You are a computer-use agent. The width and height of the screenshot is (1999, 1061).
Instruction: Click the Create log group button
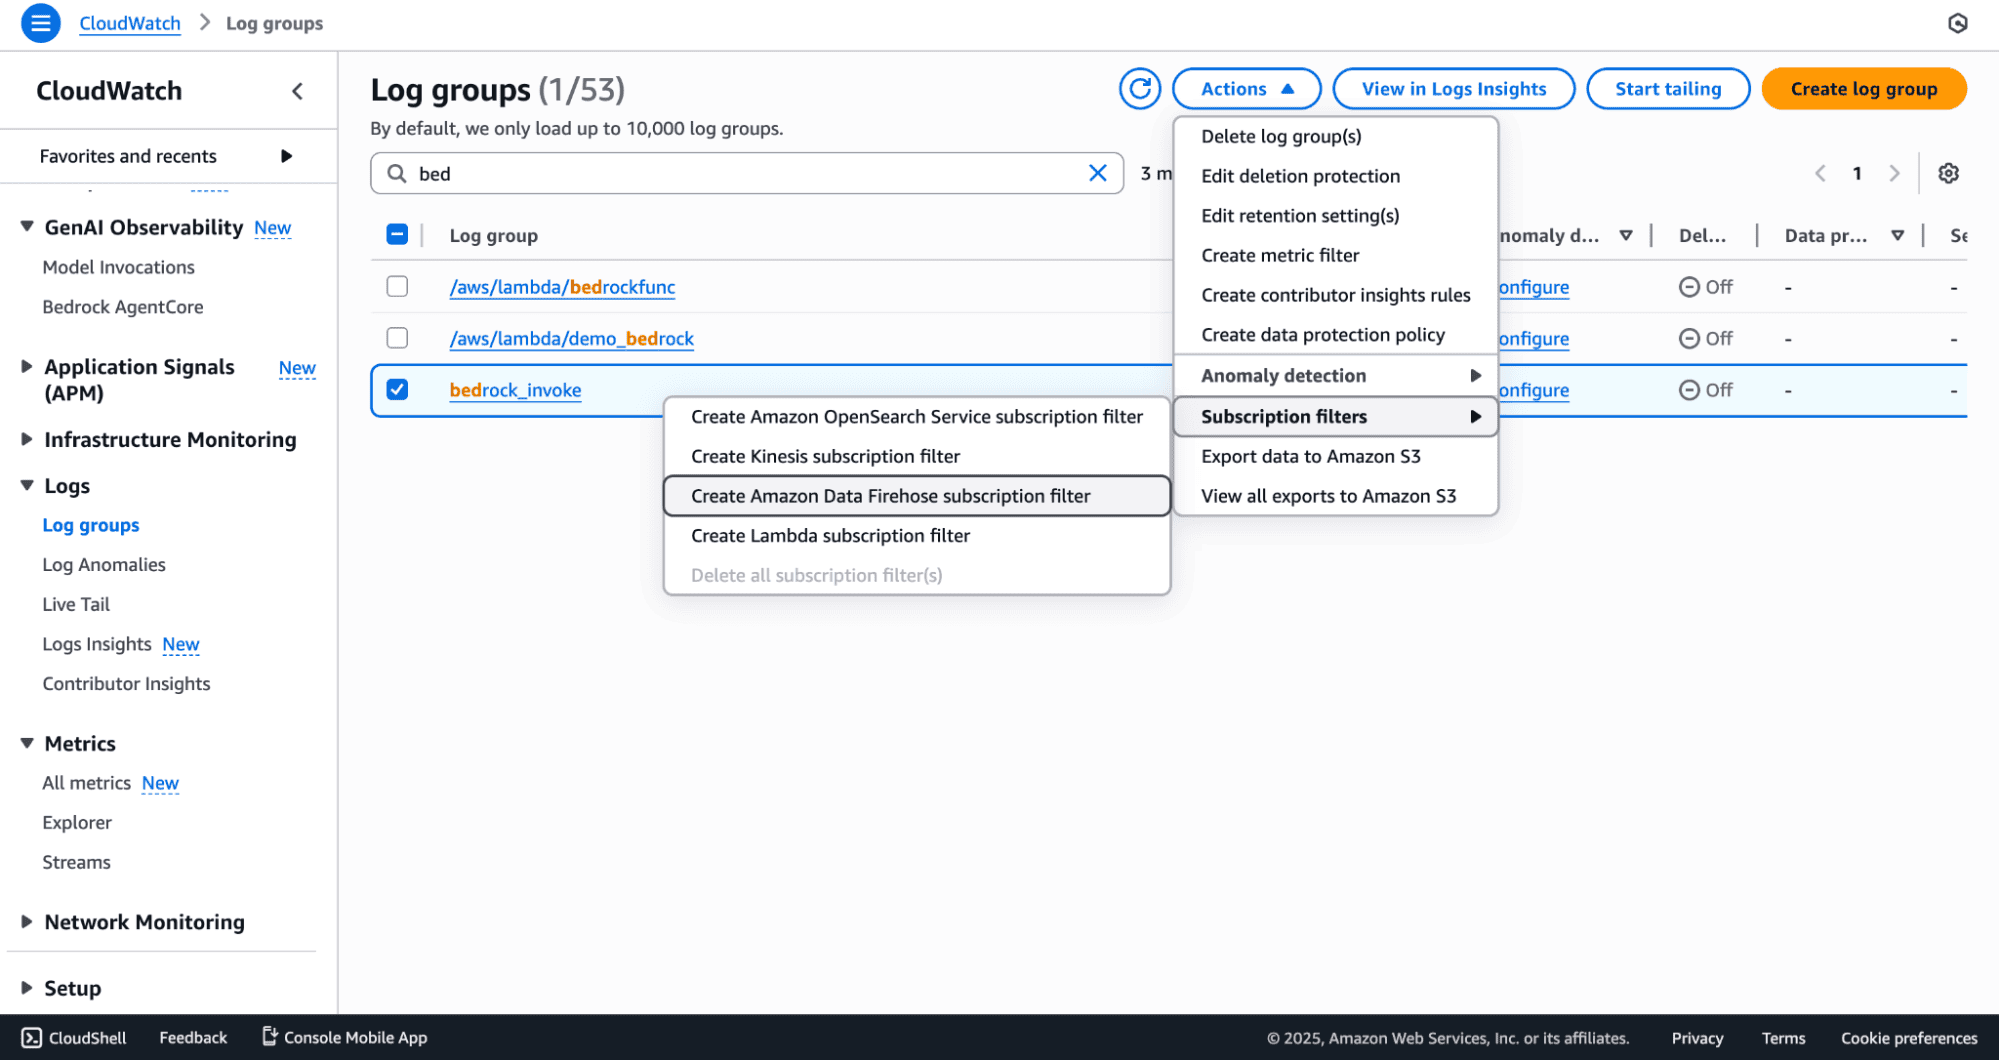(1864, 88)
